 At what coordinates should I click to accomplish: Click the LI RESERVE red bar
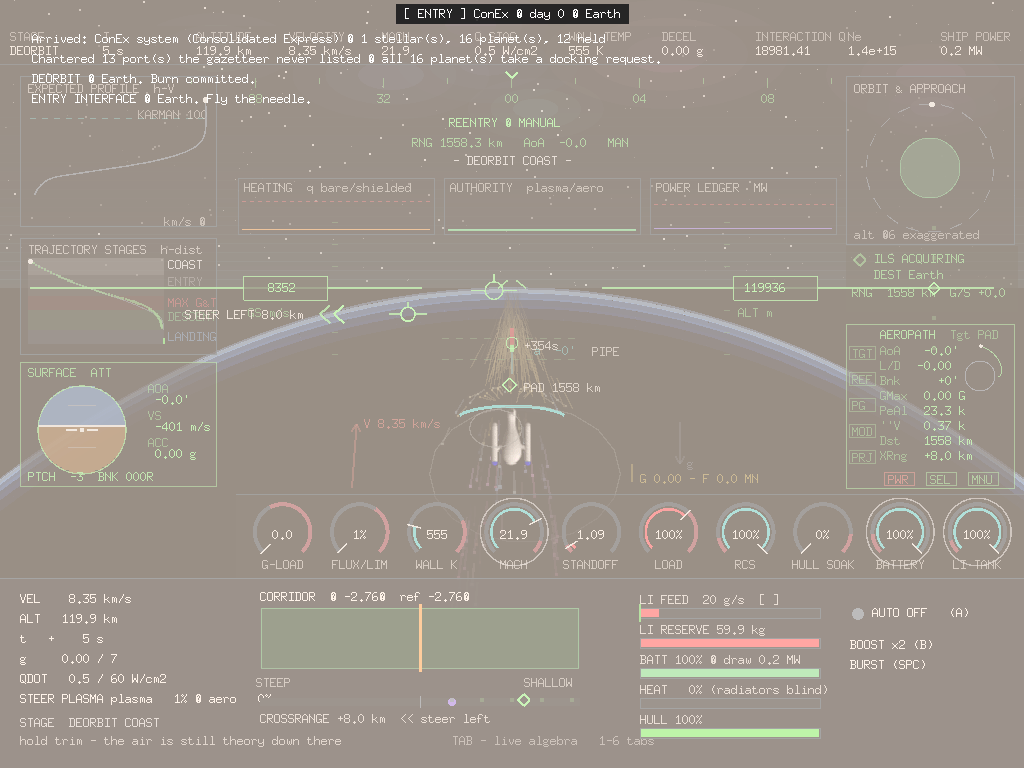(729, 643)
